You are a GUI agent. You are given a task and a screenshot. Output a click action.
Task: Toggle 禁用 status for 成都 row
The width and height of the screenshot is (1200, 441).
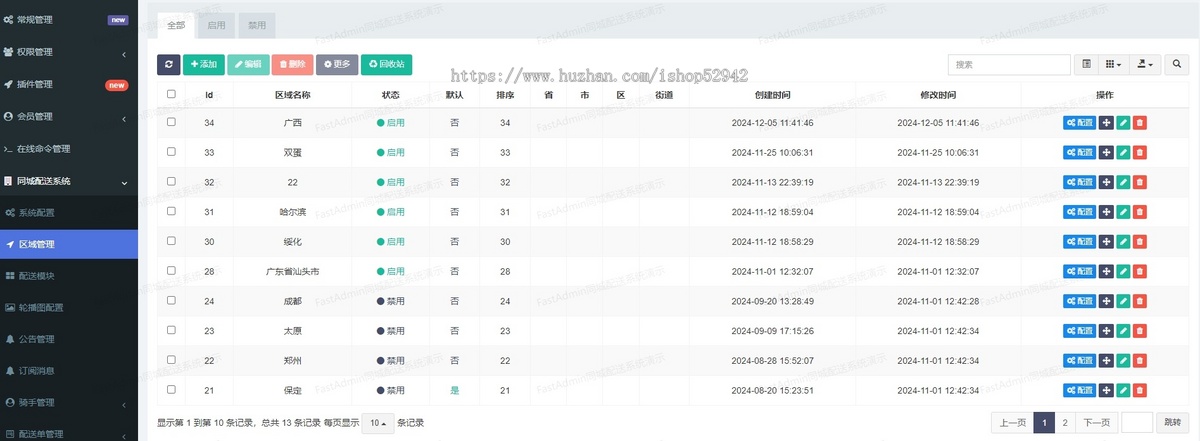pyautogui.click(x=391, y=301)
